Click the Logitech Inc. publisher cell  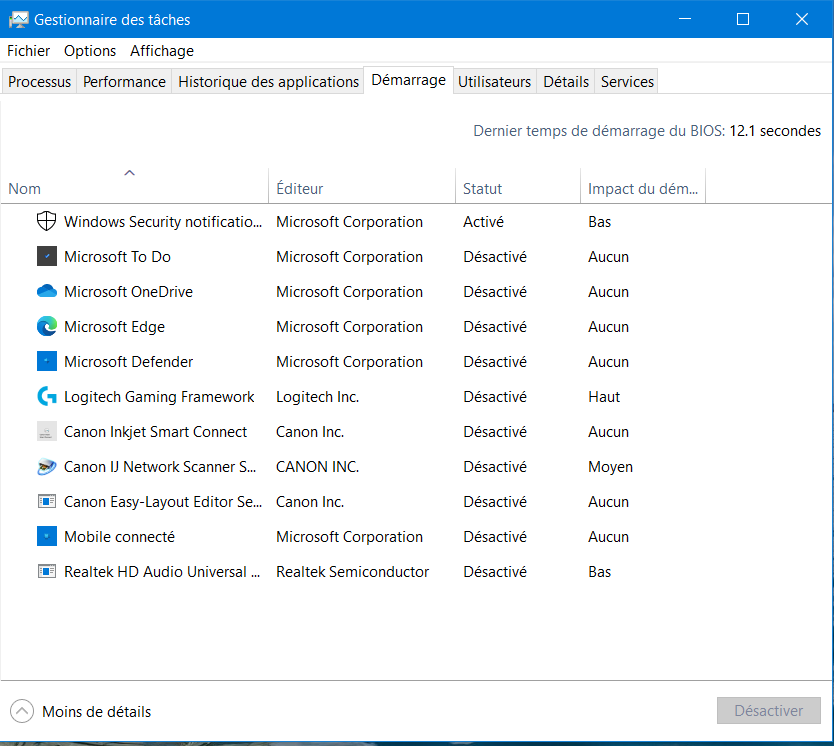click(x=318, y=397)
